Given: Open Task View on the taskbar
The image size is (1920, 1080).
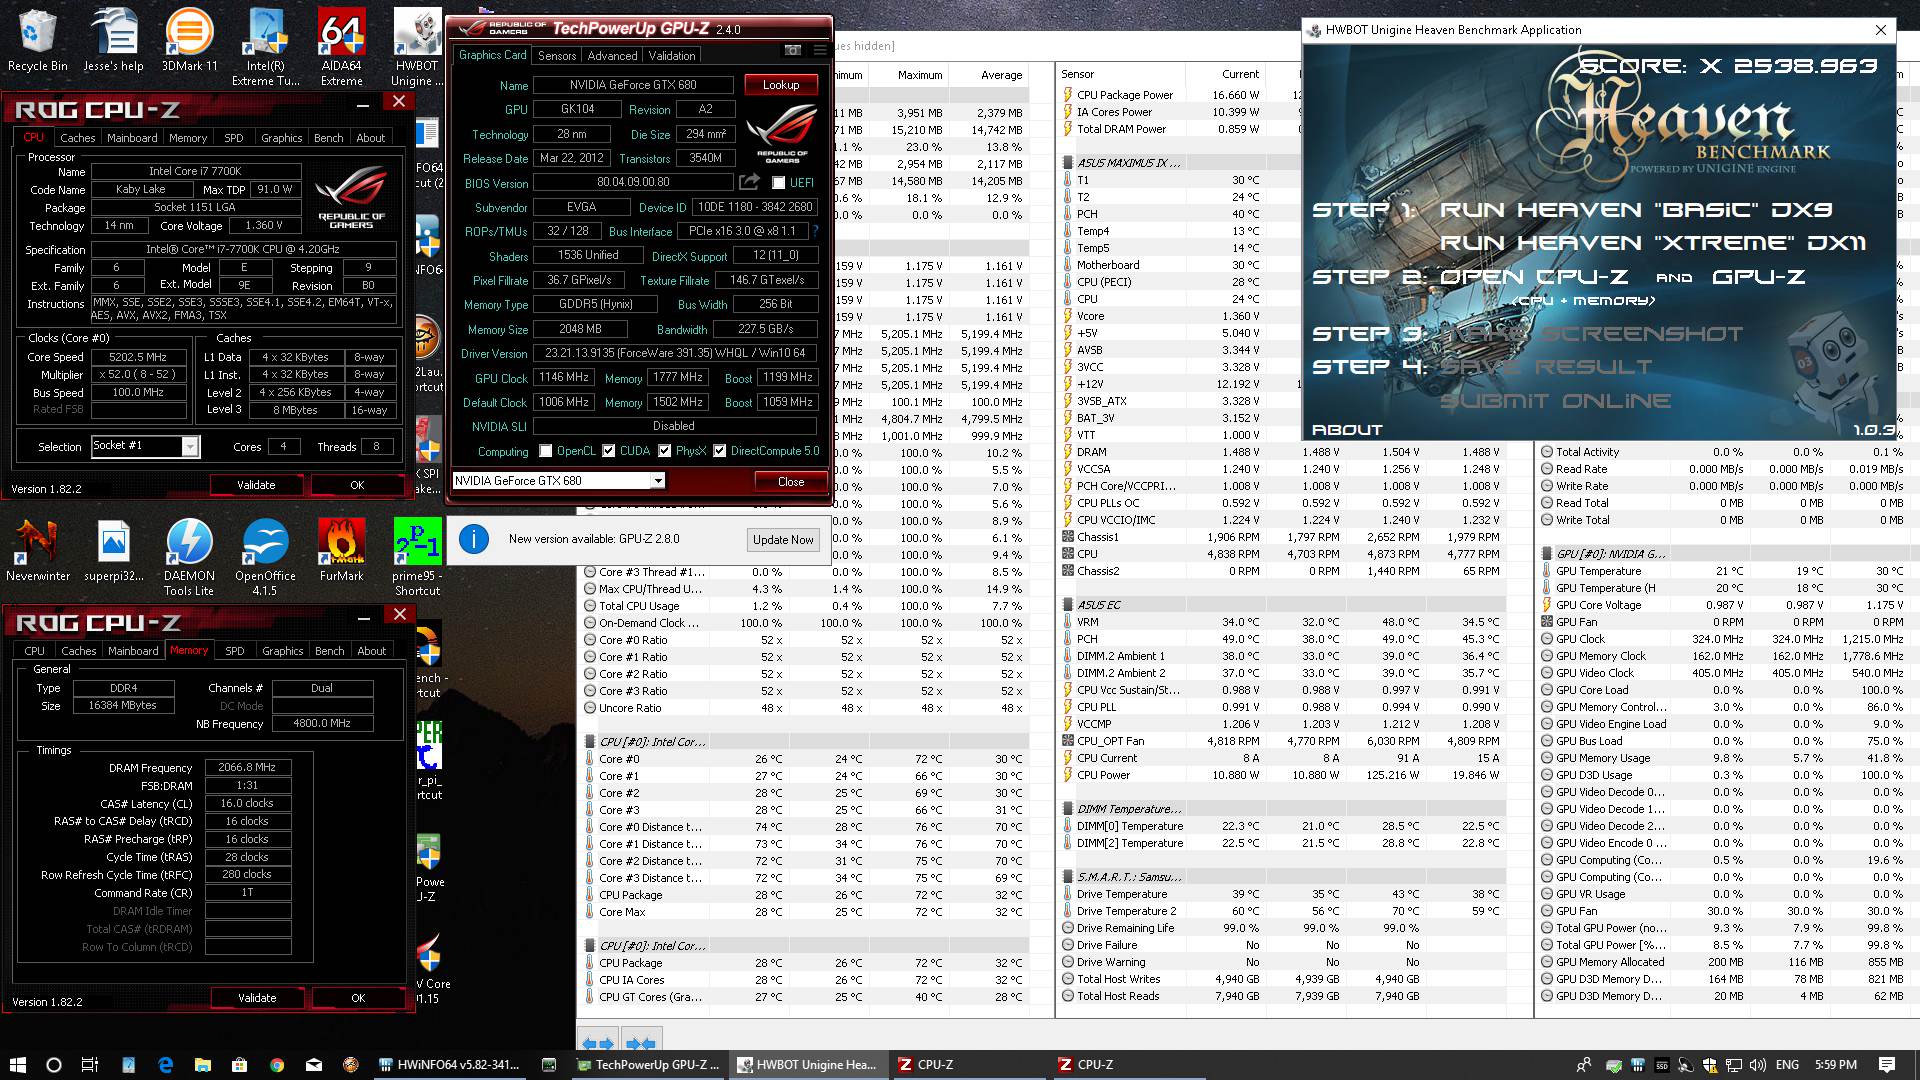Looking at the screenshot, I should coord(90,1065).
